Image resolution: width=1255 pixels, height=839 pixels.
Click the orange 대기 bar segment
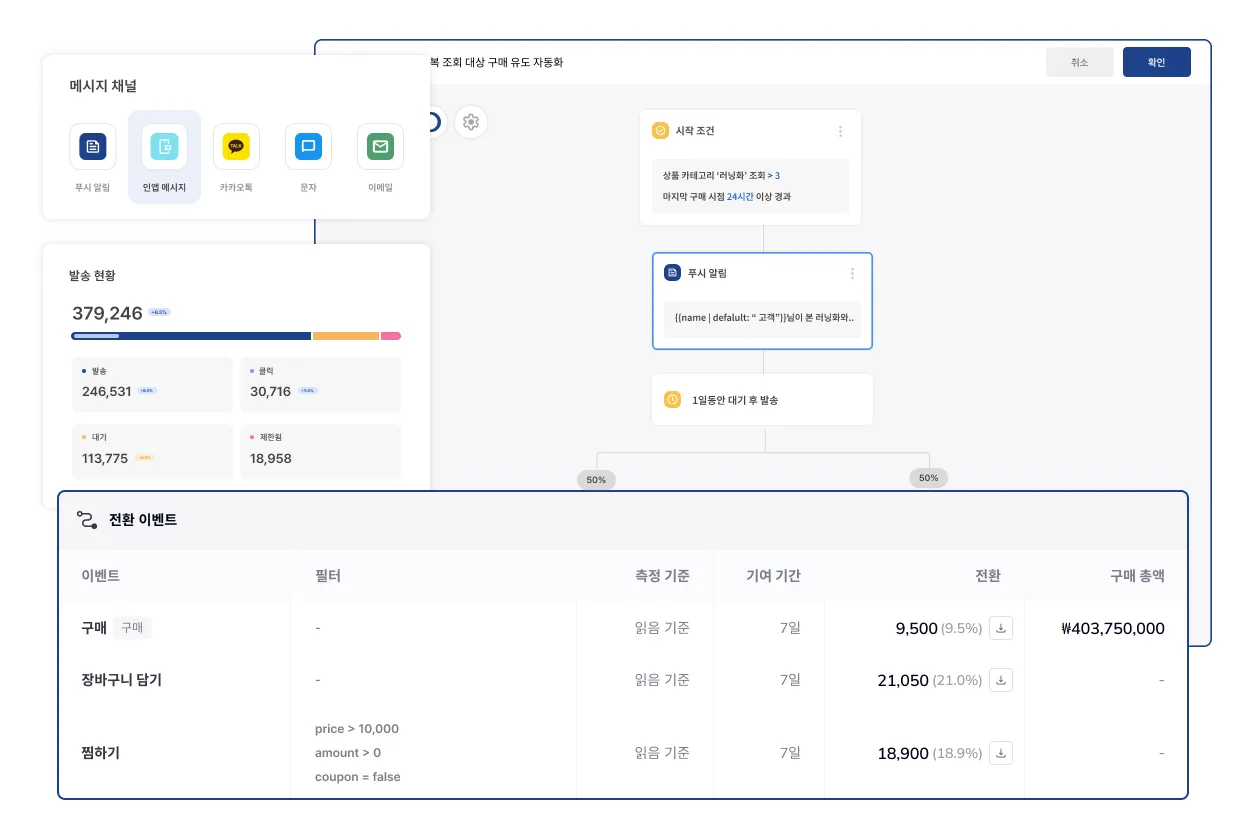click(346, 336)
